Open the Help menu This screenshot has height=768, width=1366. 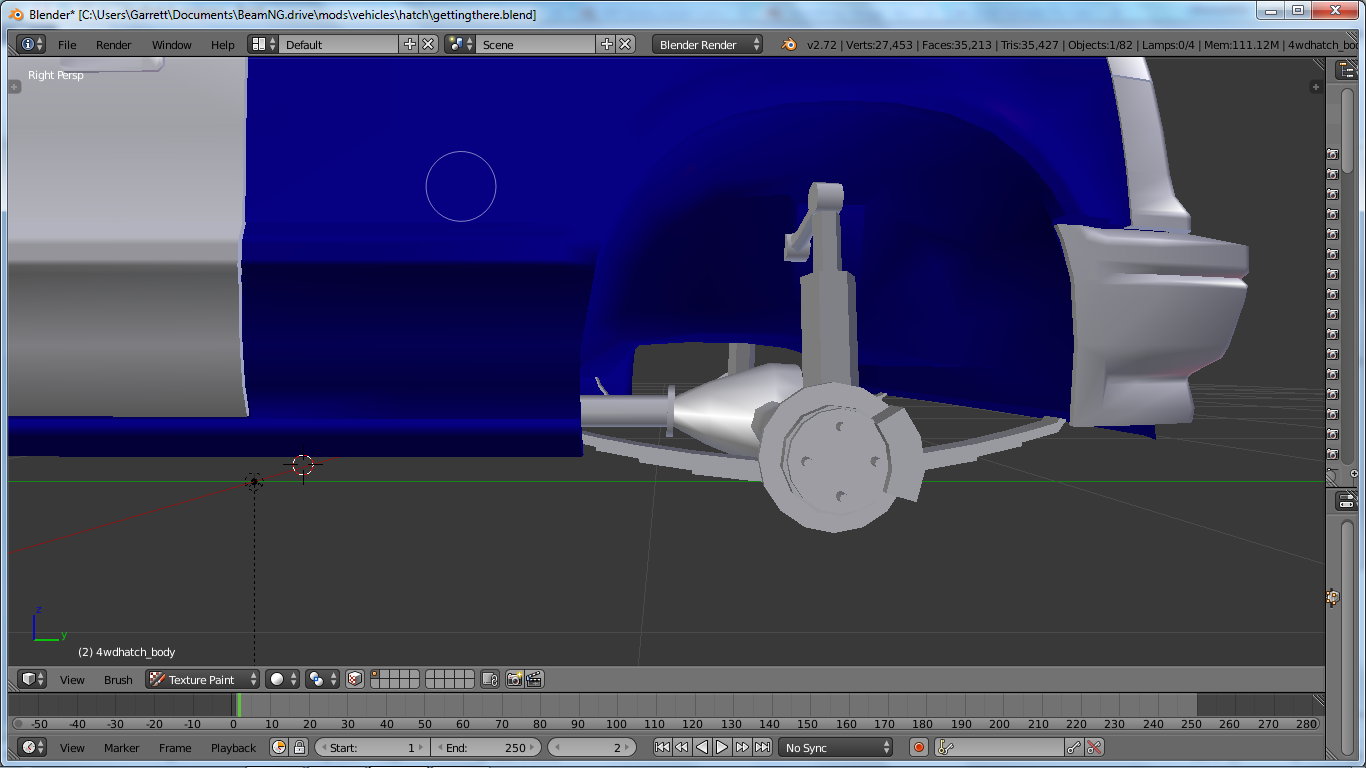pyautogui.click(x=223, y=45)
